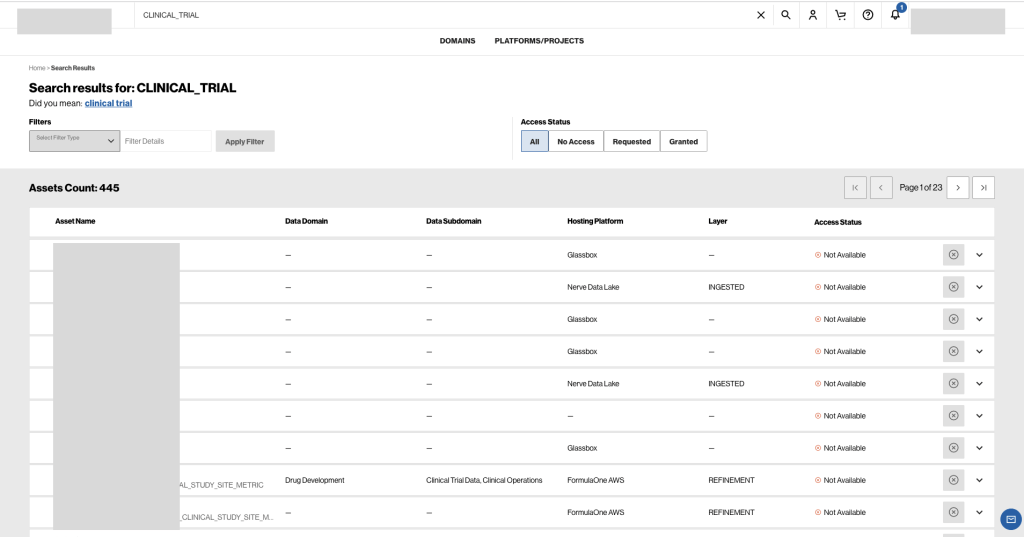Go to the next results page
This screenshot has height=537, width=1024.
pyautogui.click(x=957, y=188)
